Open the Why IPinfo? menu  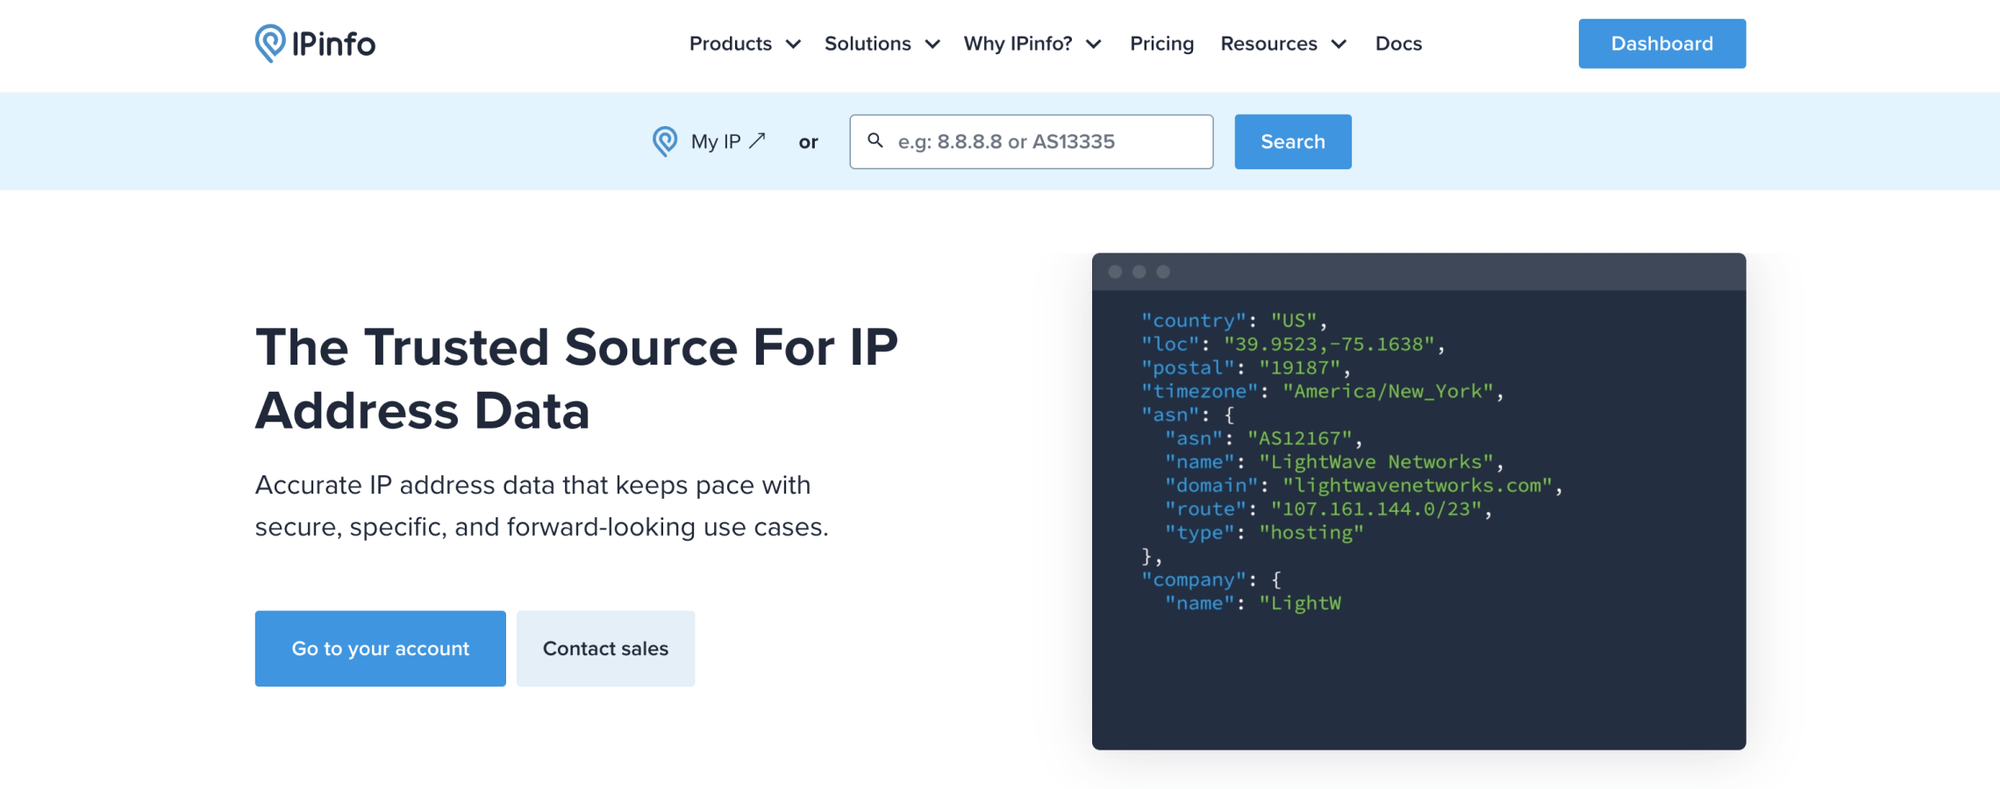(1032, 44)
